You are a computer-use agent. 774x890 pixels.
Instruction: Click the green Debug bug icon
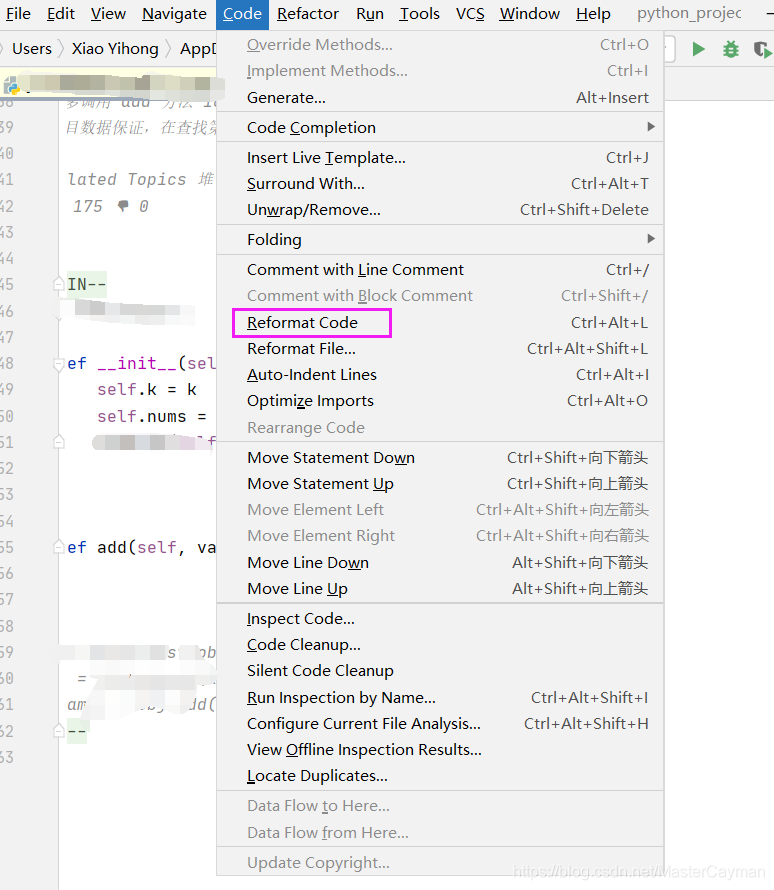(731, 49)
